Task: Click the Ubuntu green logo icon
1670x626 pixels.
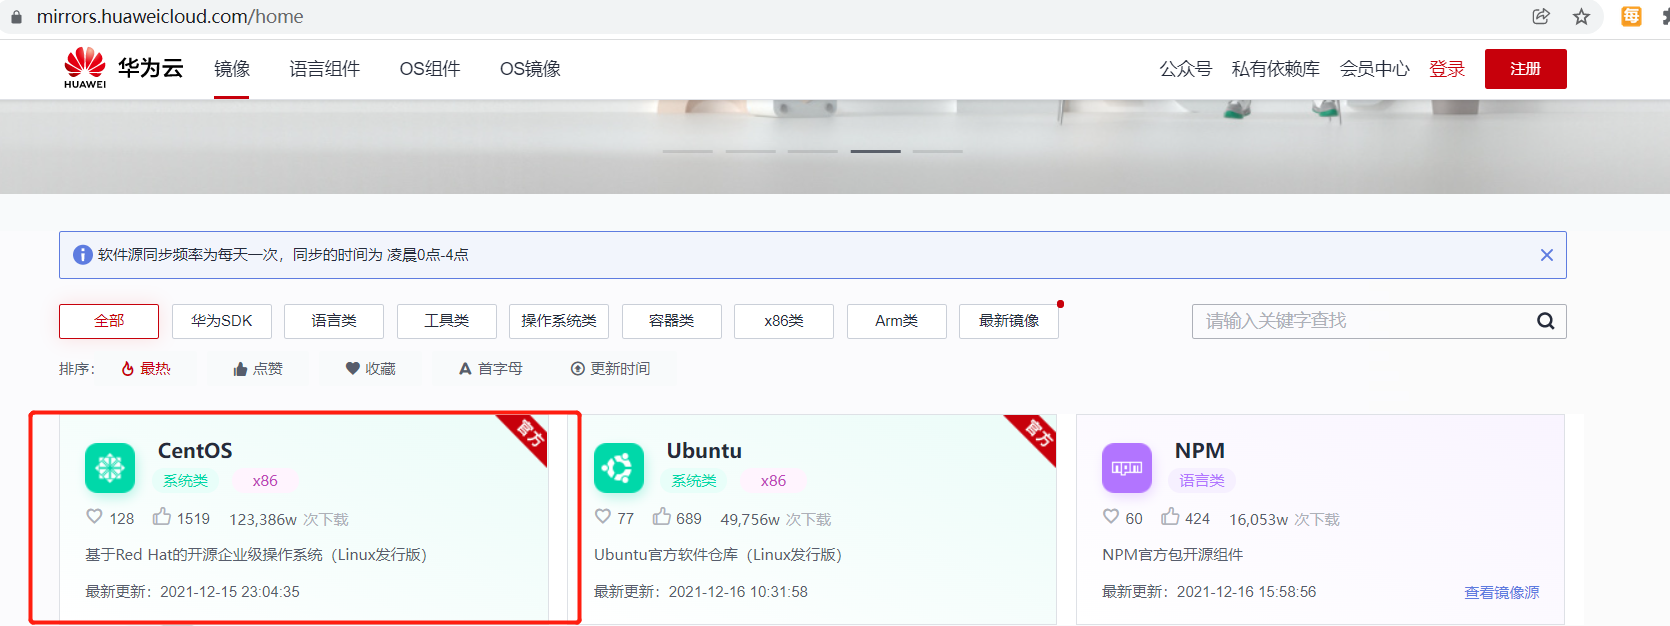Action: [x=619, y=468]
